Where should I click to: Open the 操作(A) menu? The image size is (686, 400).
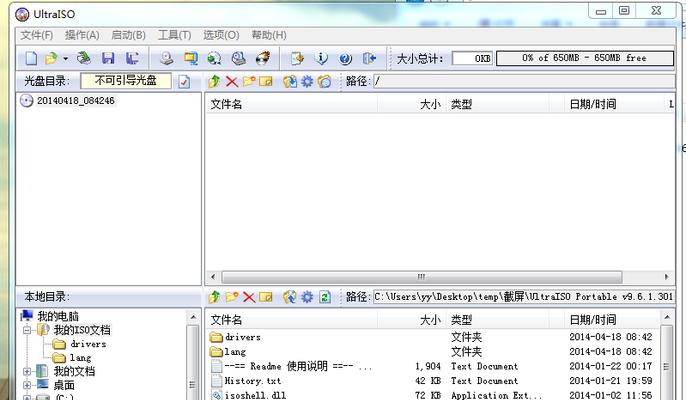pyautogui.click(x=82, y=35)
